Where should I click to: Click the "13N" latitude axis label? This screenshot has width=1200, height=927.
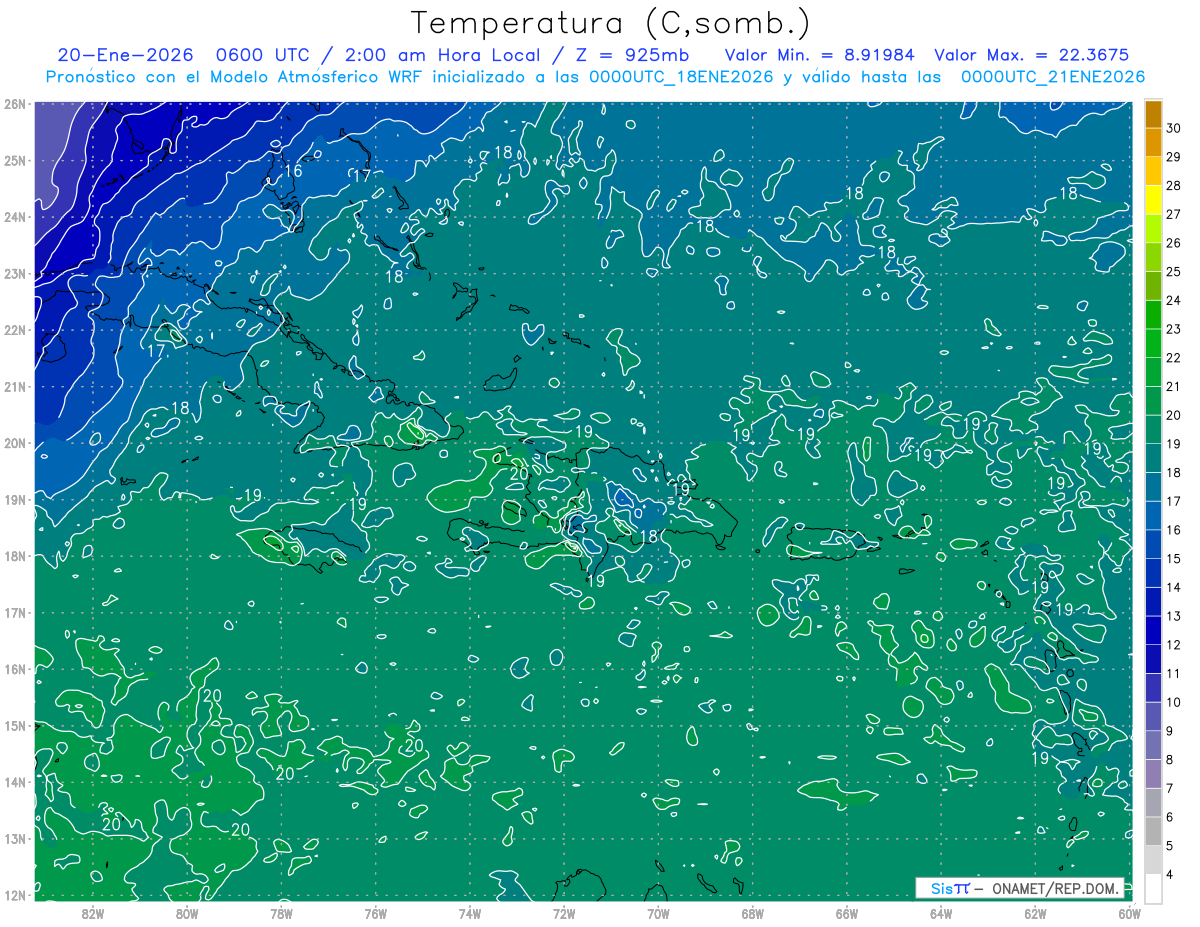15,838
